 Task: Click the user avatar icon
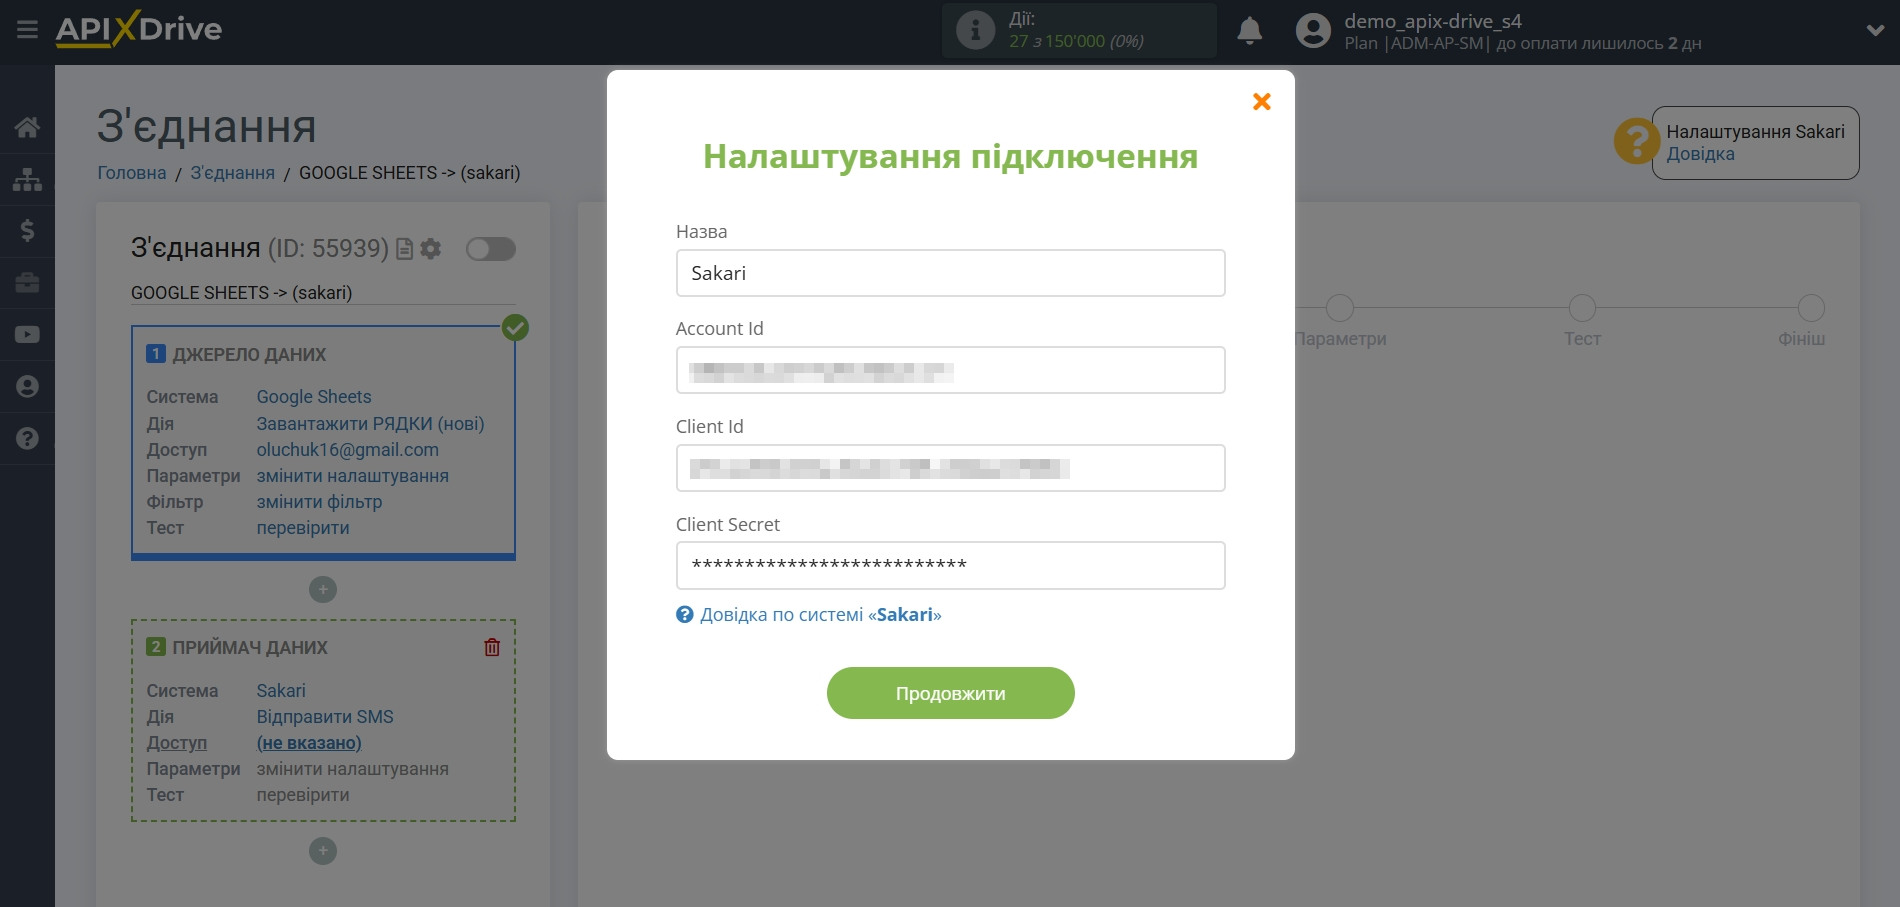(x=1313, y=31)
